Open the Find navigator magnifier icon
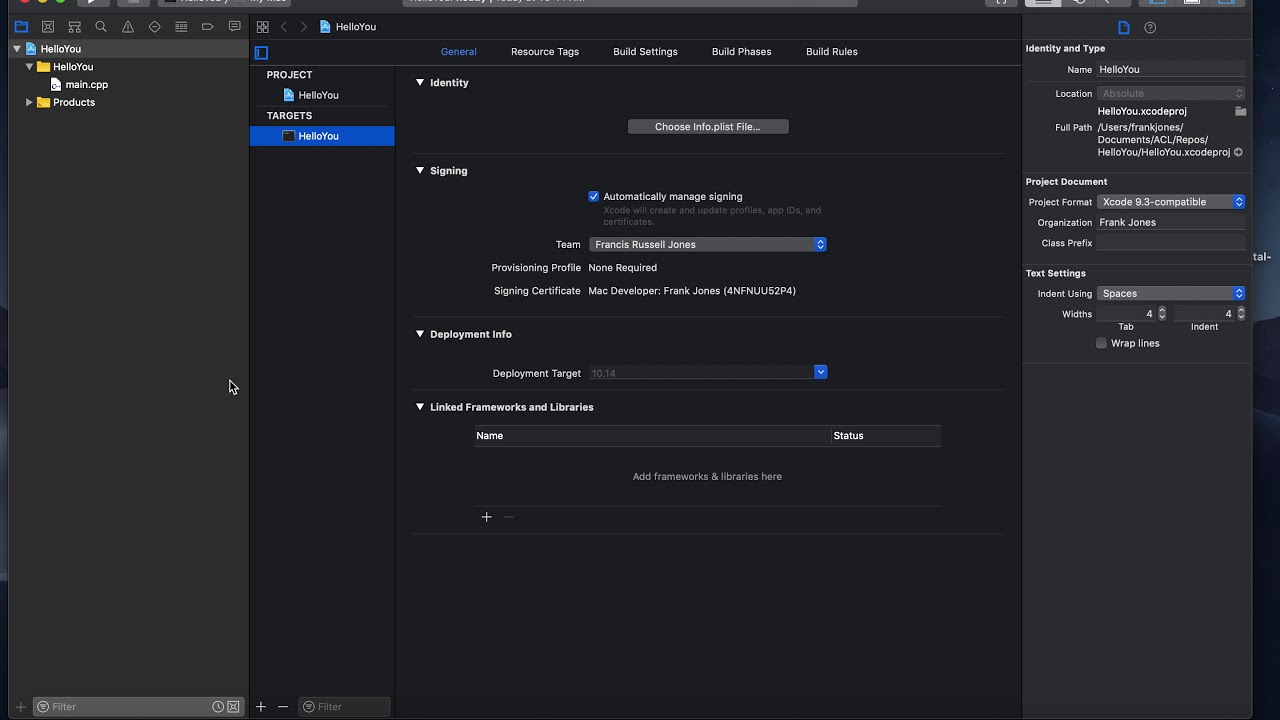 101,27
